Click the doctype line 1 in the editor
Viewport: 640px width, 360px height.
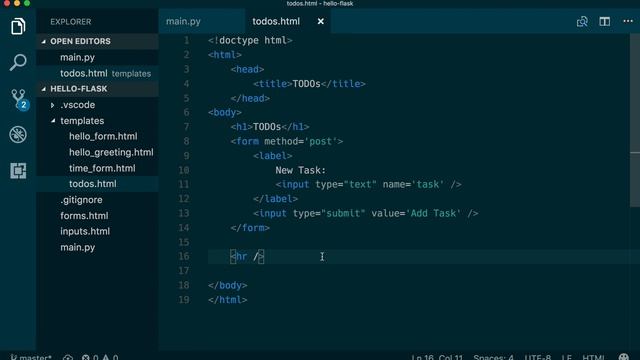point(250,40)
